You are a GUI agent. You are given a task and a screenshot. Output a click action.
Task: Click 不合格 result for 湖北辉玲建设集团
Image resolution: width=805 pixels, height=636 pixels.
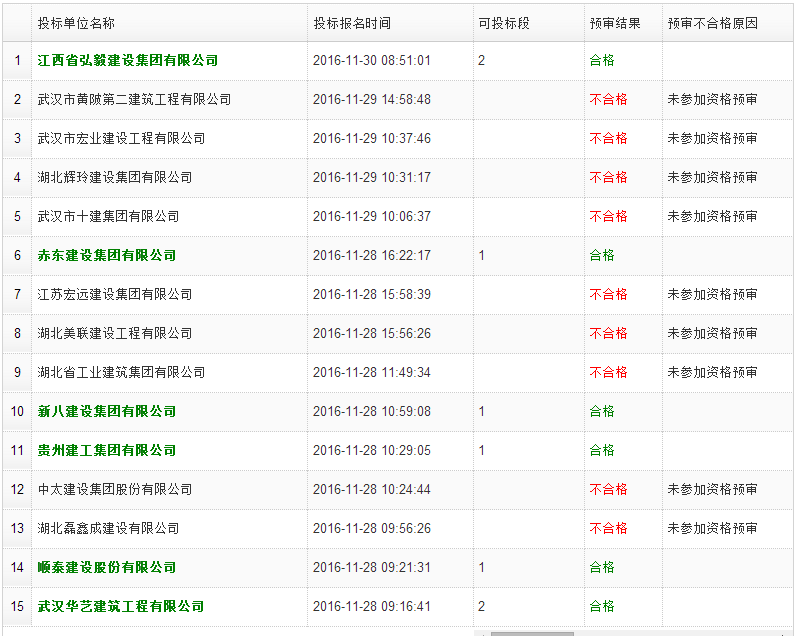point(608,178)
